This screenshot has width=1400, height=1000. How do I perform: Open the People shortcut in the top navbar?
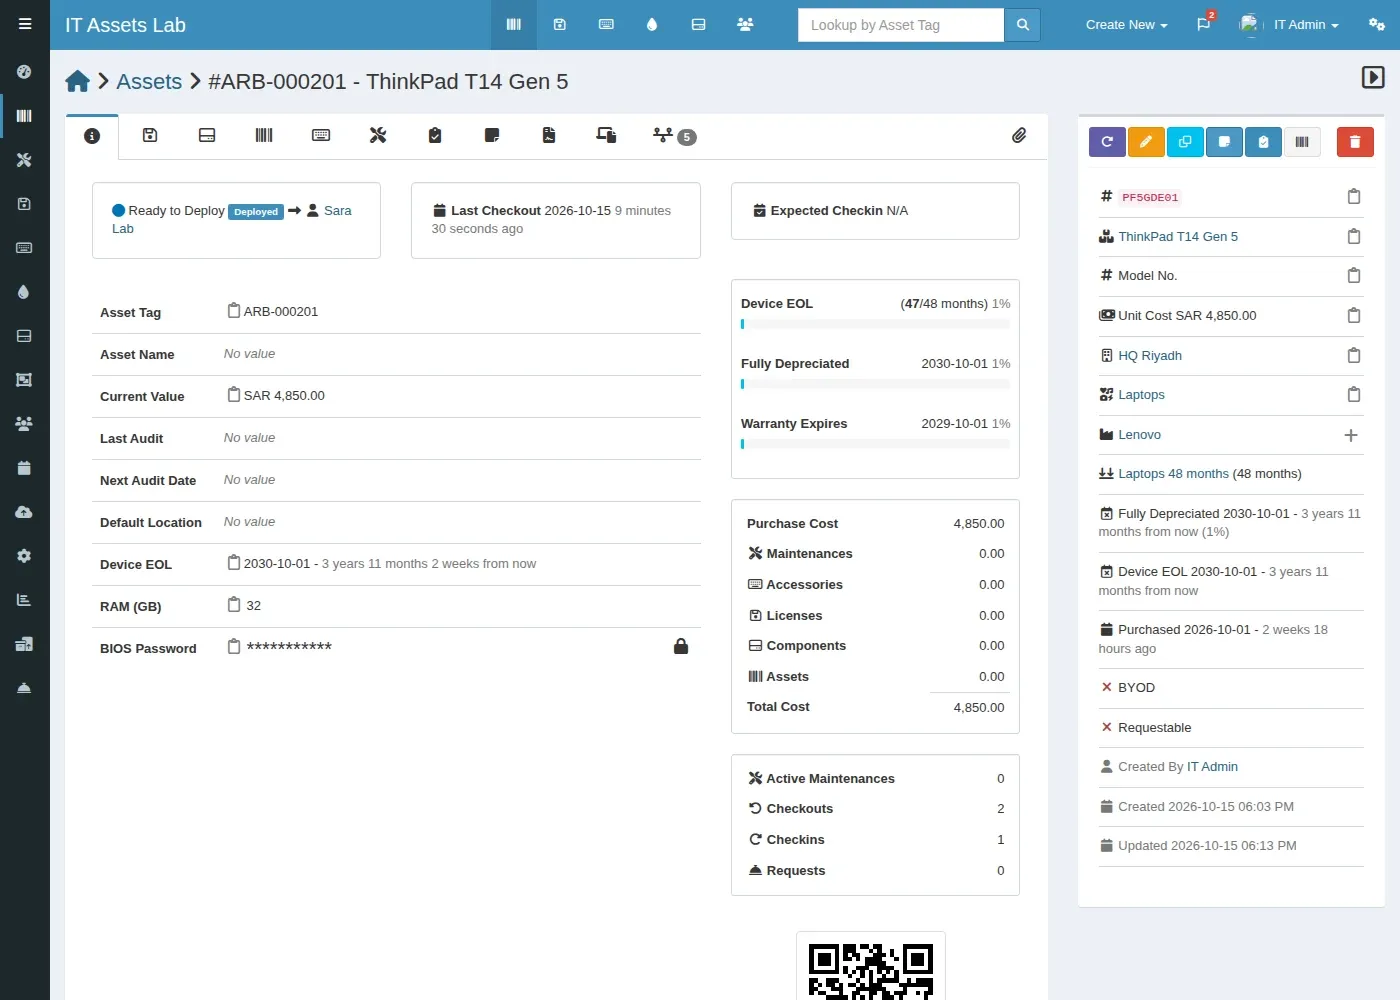tap(745, 24)
